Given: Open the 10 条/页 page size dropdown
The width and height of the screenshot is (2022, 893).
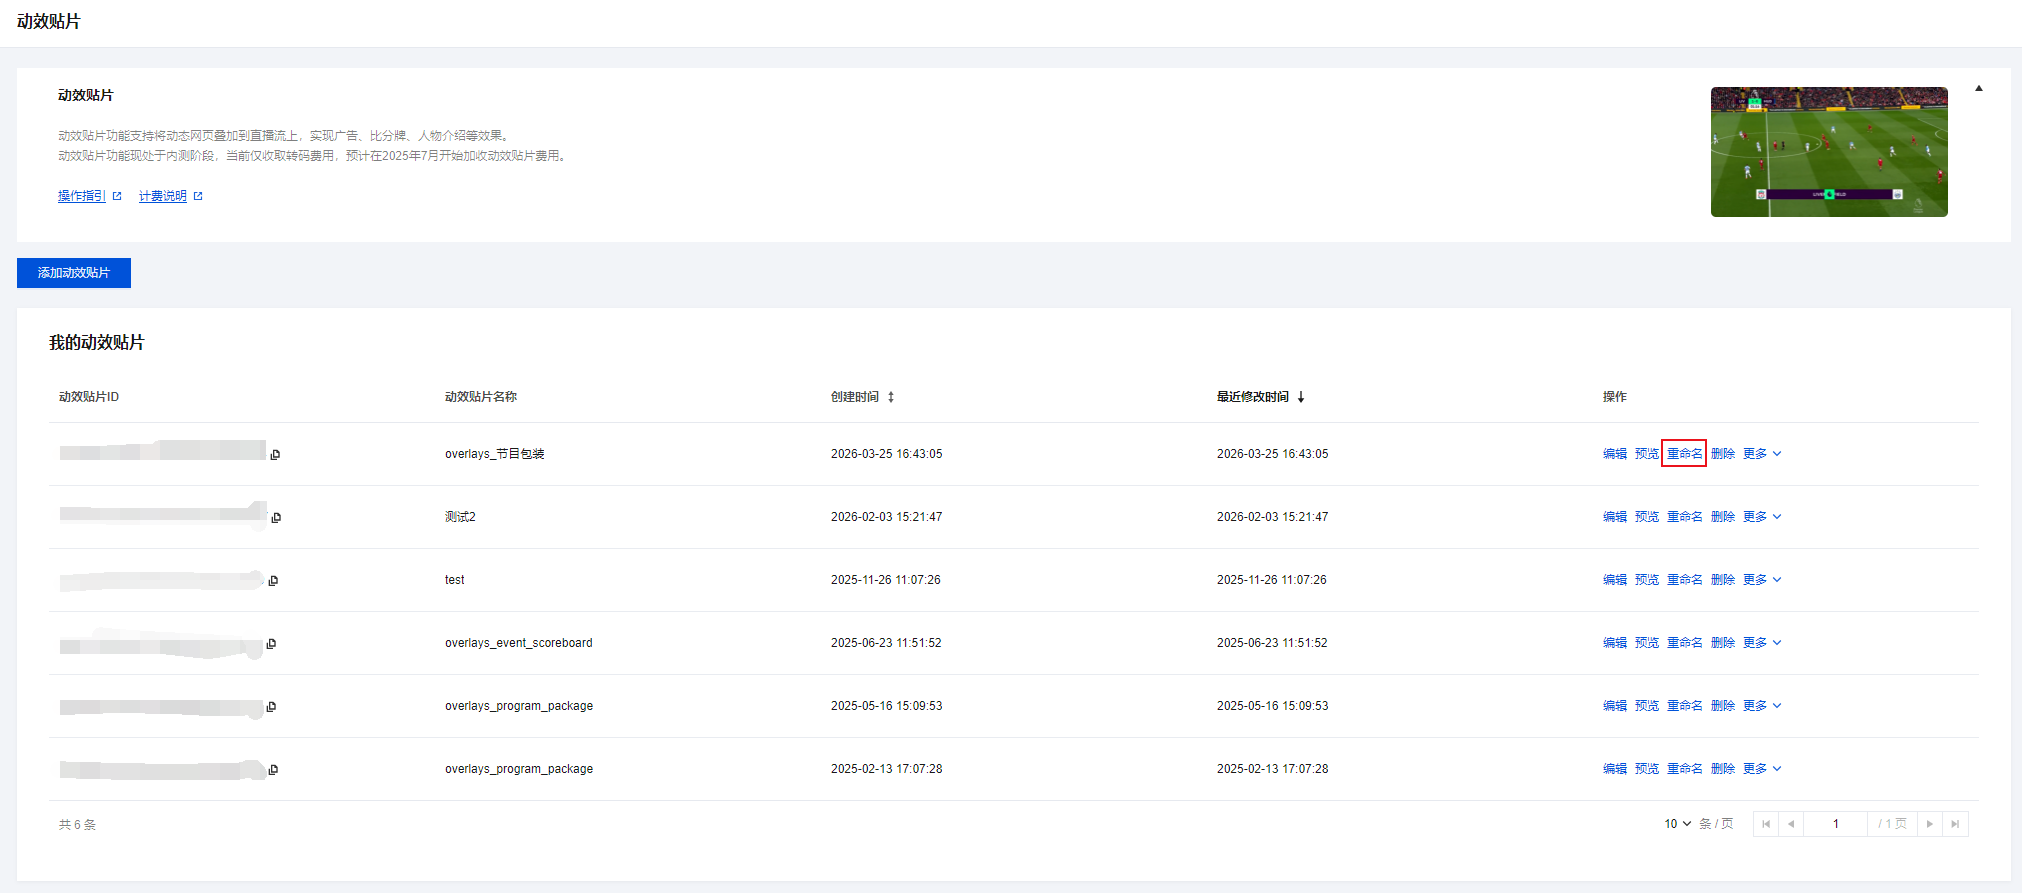Looking at the screenshot, I should (x=1677, y=824).
